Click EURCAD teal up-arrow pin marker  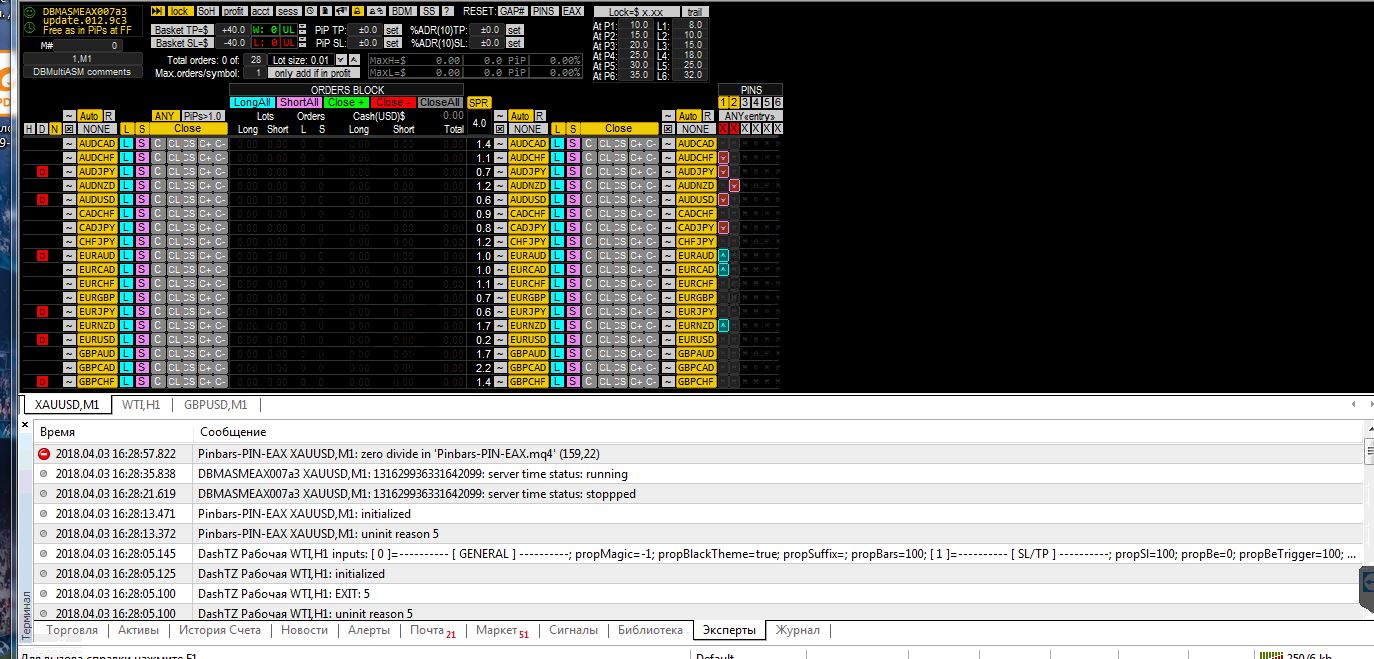(x=723, y=270)
